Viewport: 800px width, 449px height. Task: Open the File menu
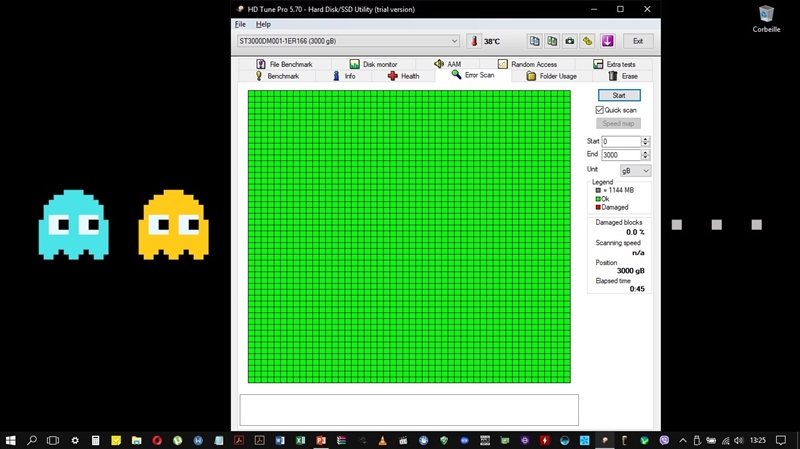pyautogui.click(x=240, y=24)
